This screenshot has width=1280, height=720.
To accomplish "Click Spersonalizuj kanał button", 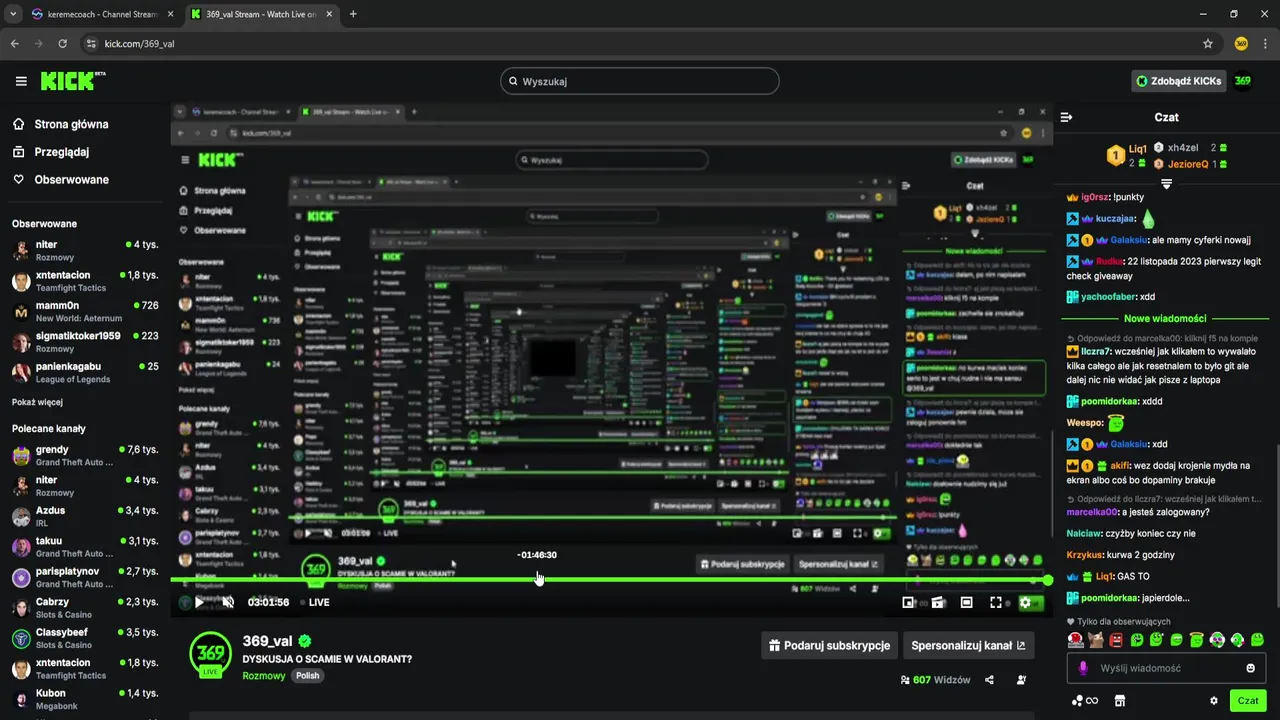I will coord(968,646).
